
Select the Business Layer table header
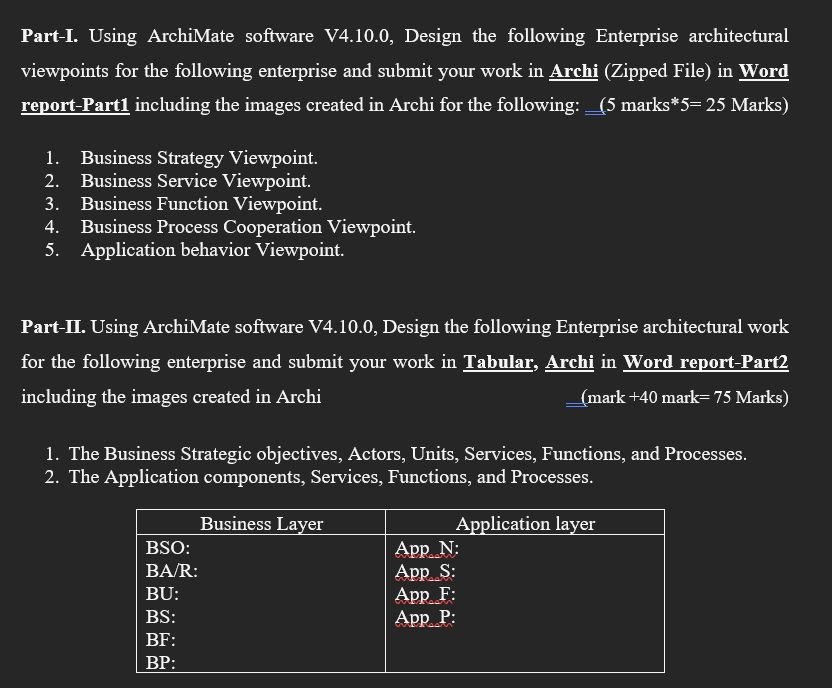[260, 524]
